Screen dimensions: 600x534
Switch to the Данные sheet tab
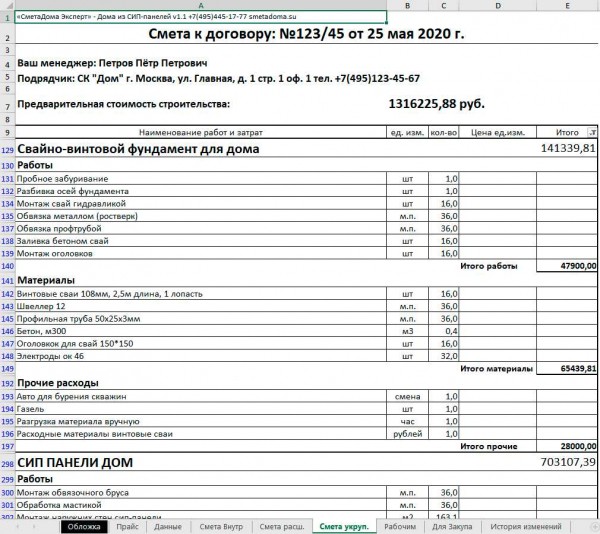tap(168, 527)
